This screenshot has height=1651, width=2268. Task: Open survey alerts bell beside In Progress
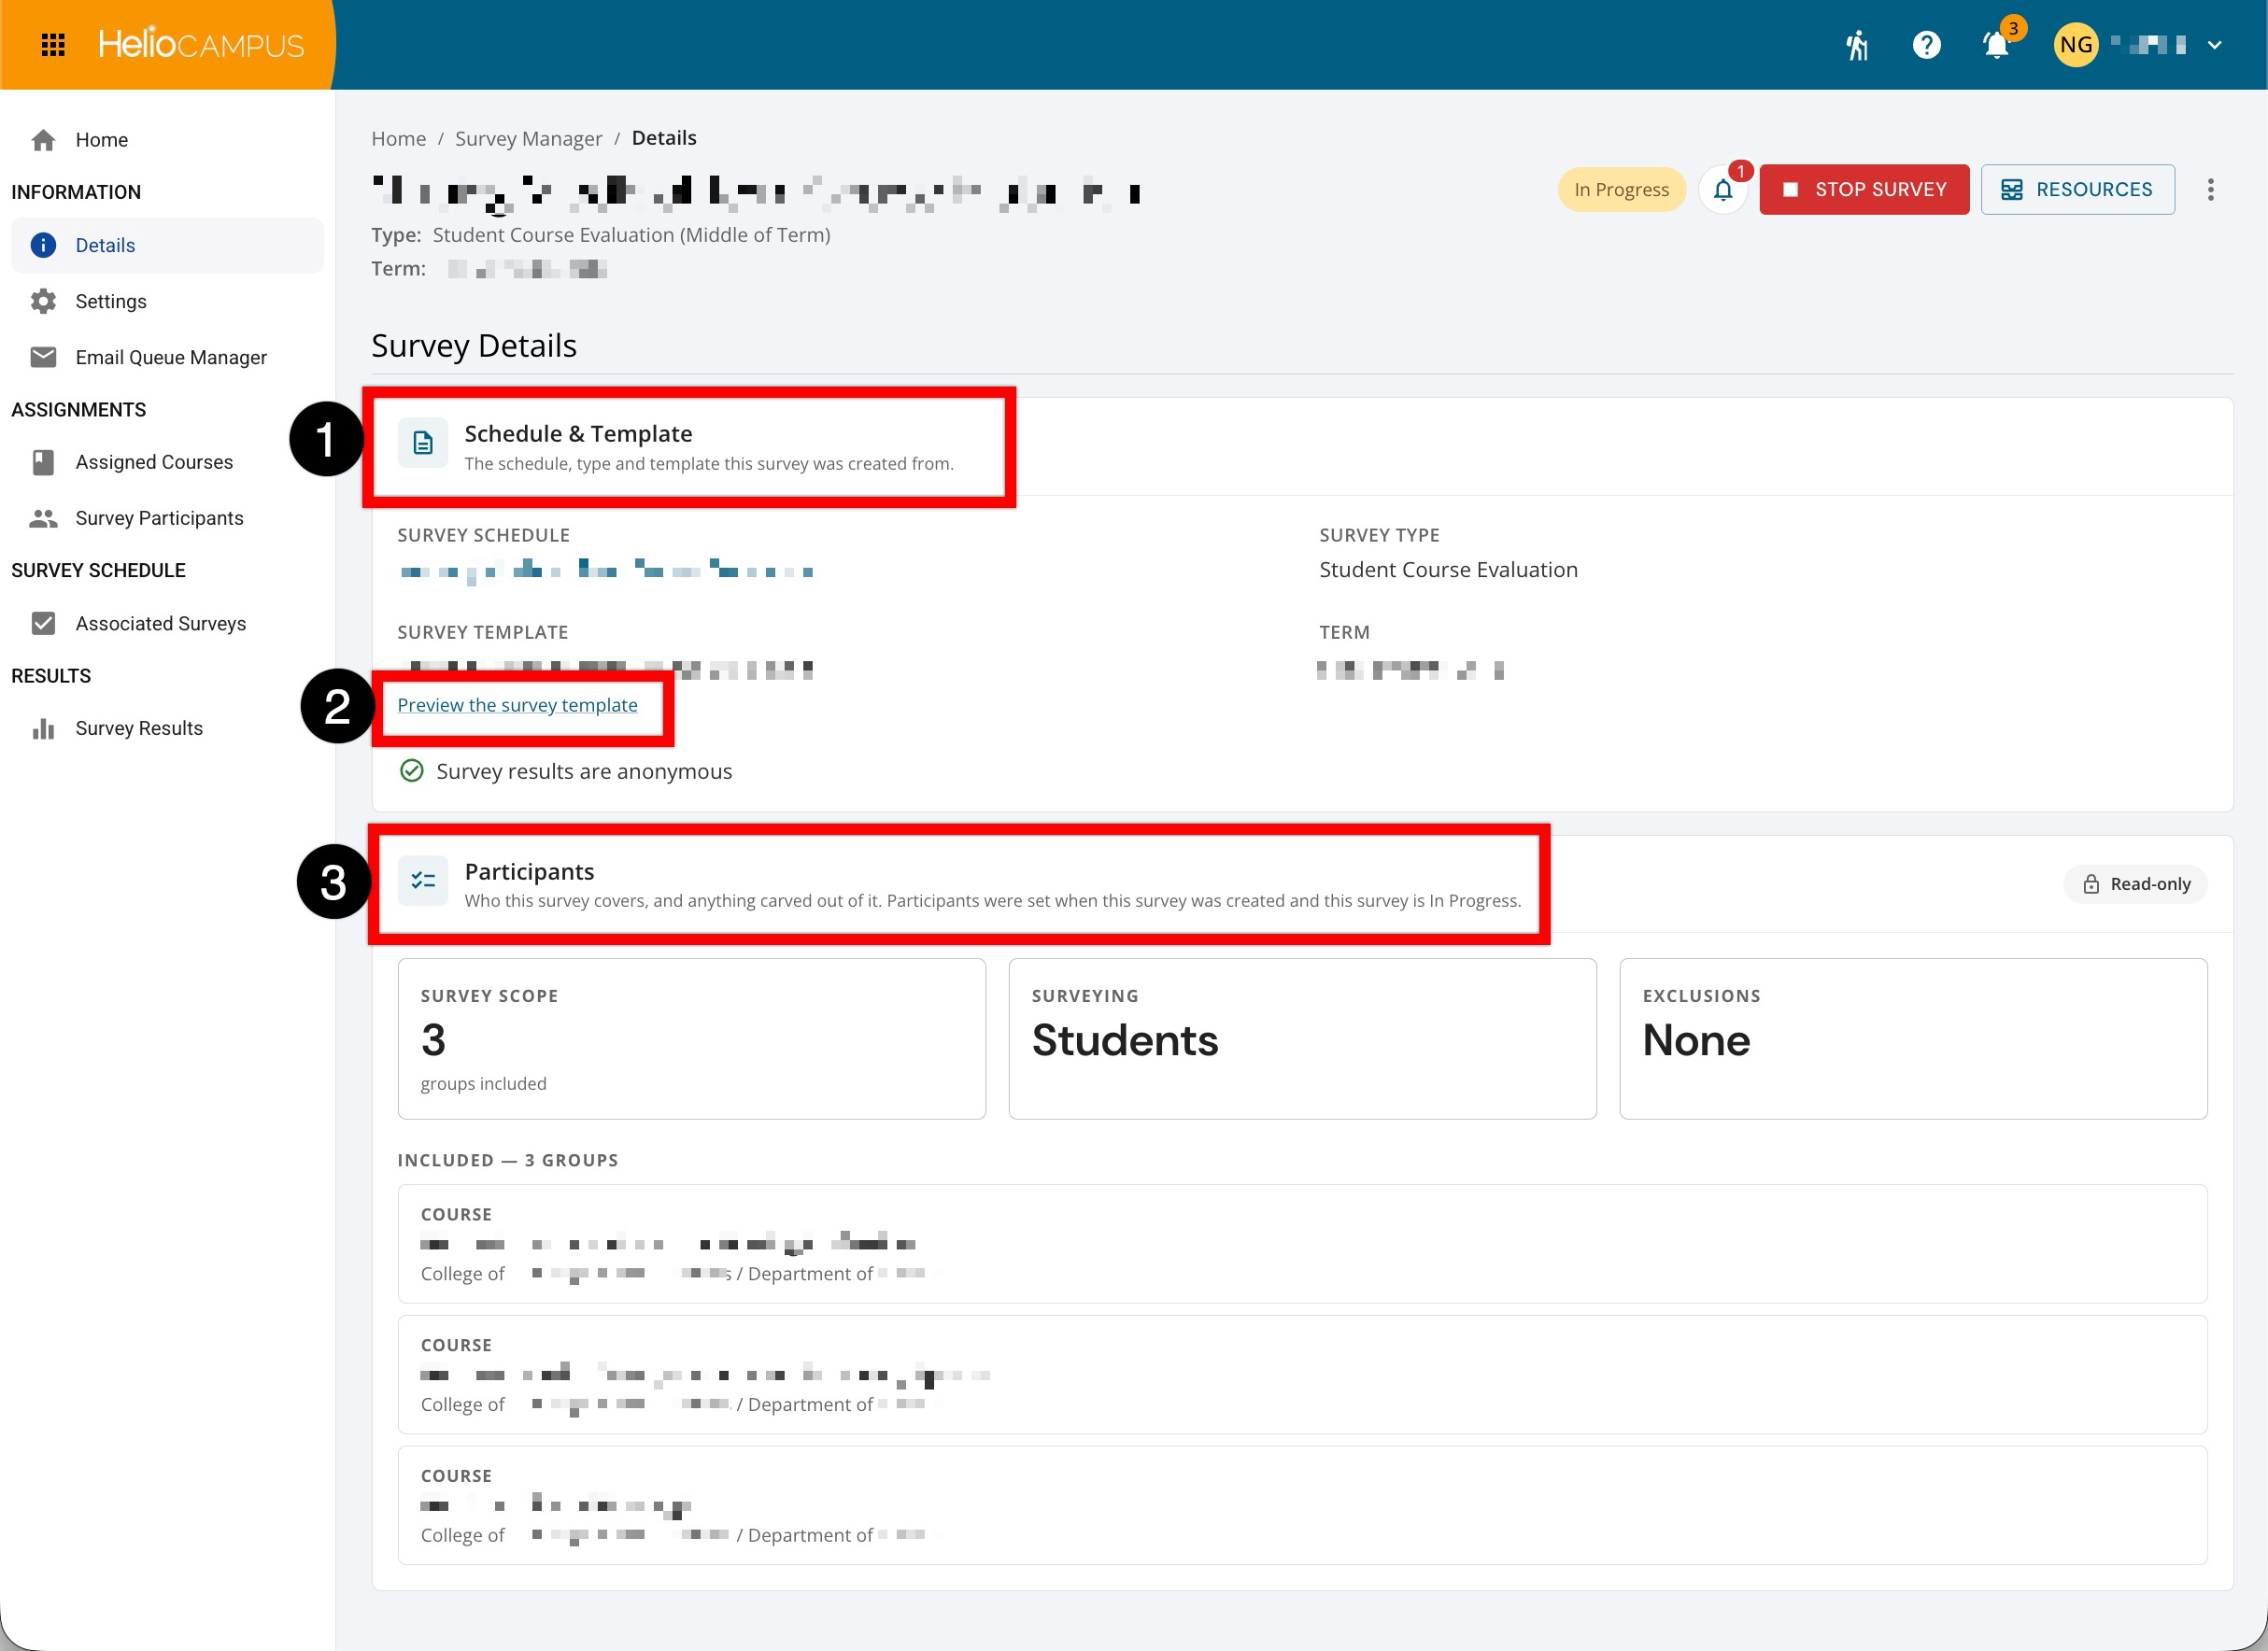(1722, 189)
